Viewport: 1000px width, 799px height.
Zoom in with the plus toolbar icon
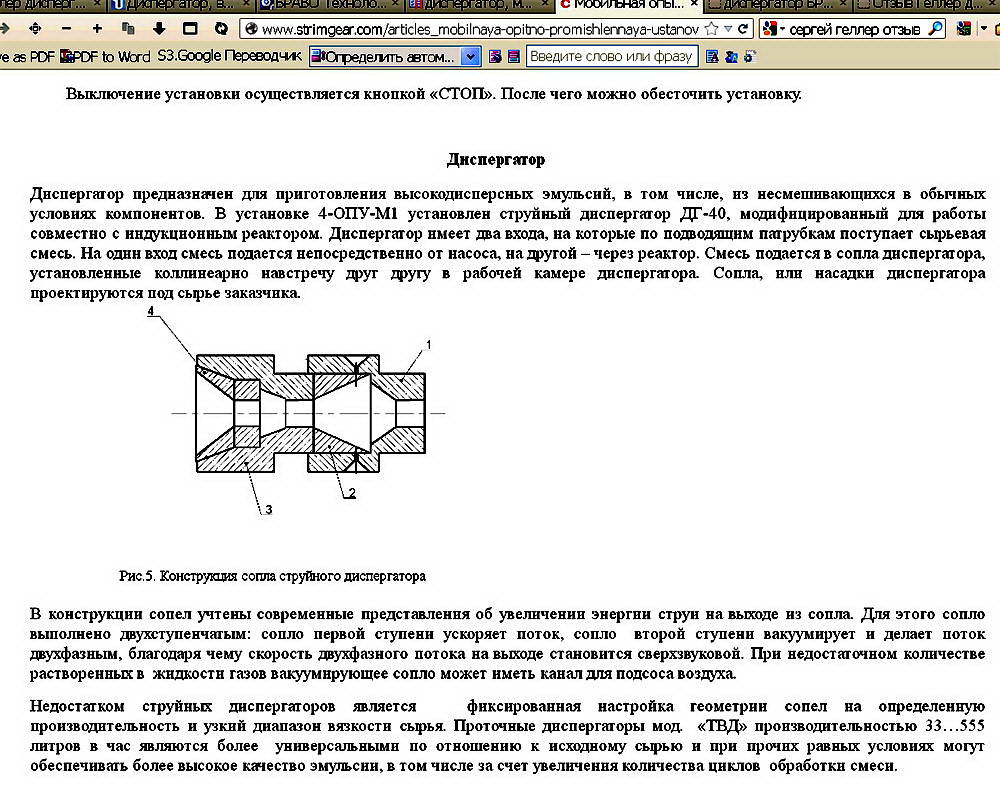(x=97, y=29)
